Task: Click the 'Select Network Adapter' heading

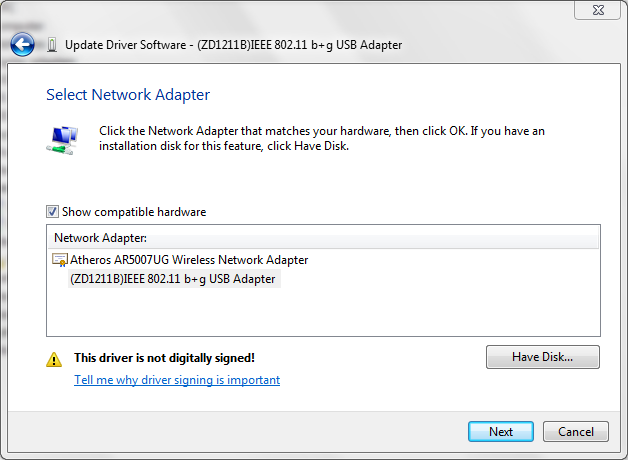Action: point(128,95)
